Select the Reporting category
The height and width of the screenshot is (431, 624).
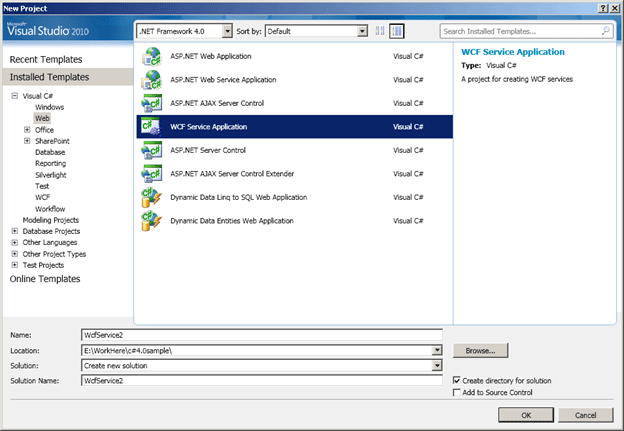[51, 163]
